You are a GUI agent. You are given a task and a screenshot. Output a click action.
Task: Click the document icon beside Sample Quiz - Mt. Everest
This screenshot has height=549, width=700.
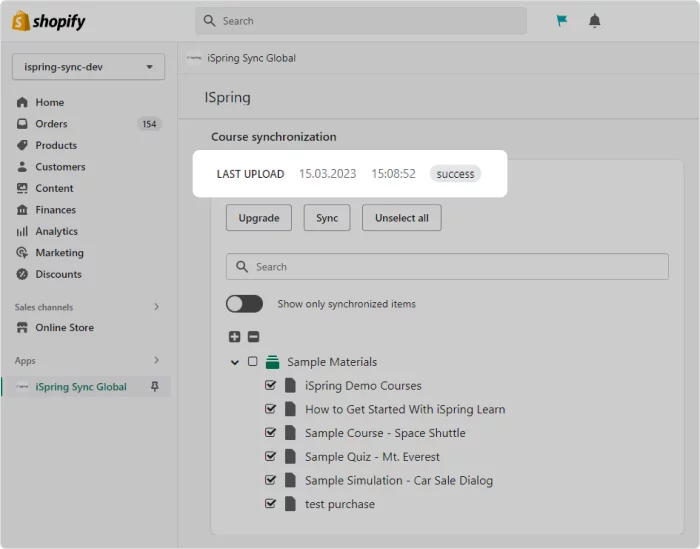(x=290, y=457)
